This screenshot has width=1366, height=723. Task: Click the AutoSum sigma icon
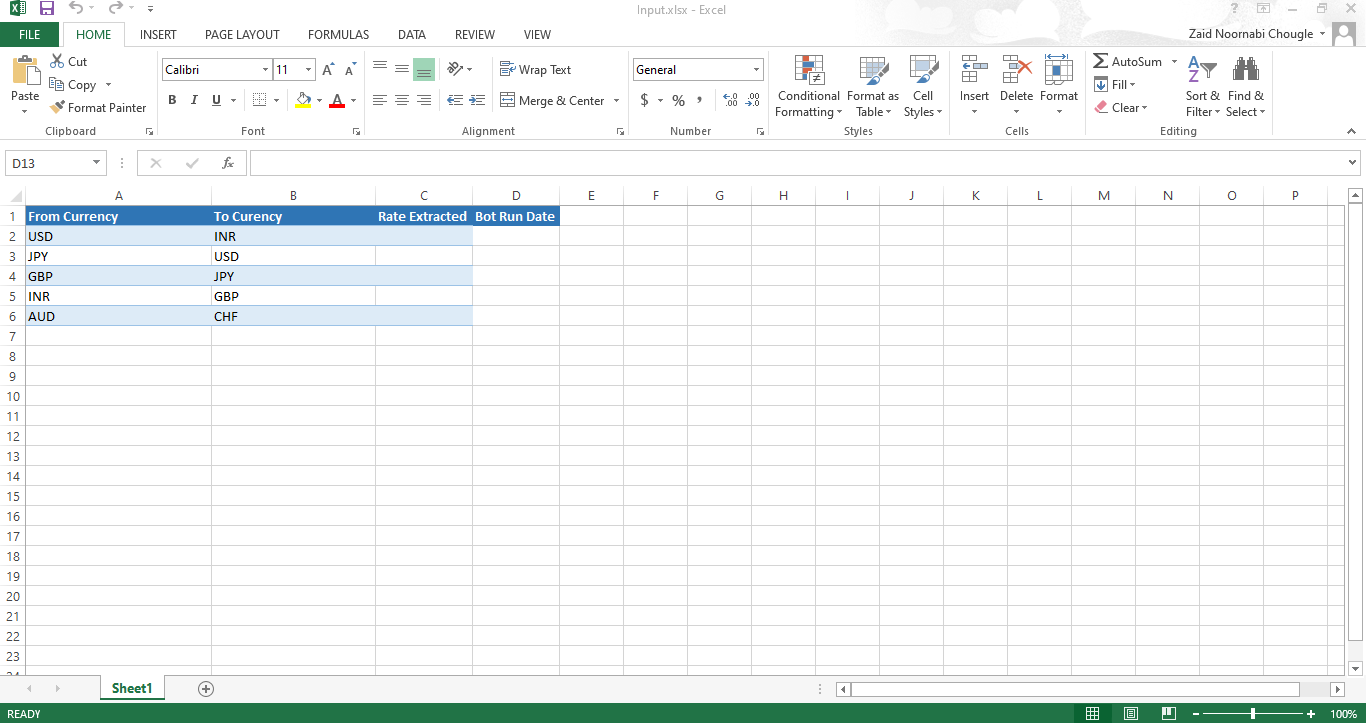pos(1101,62)
